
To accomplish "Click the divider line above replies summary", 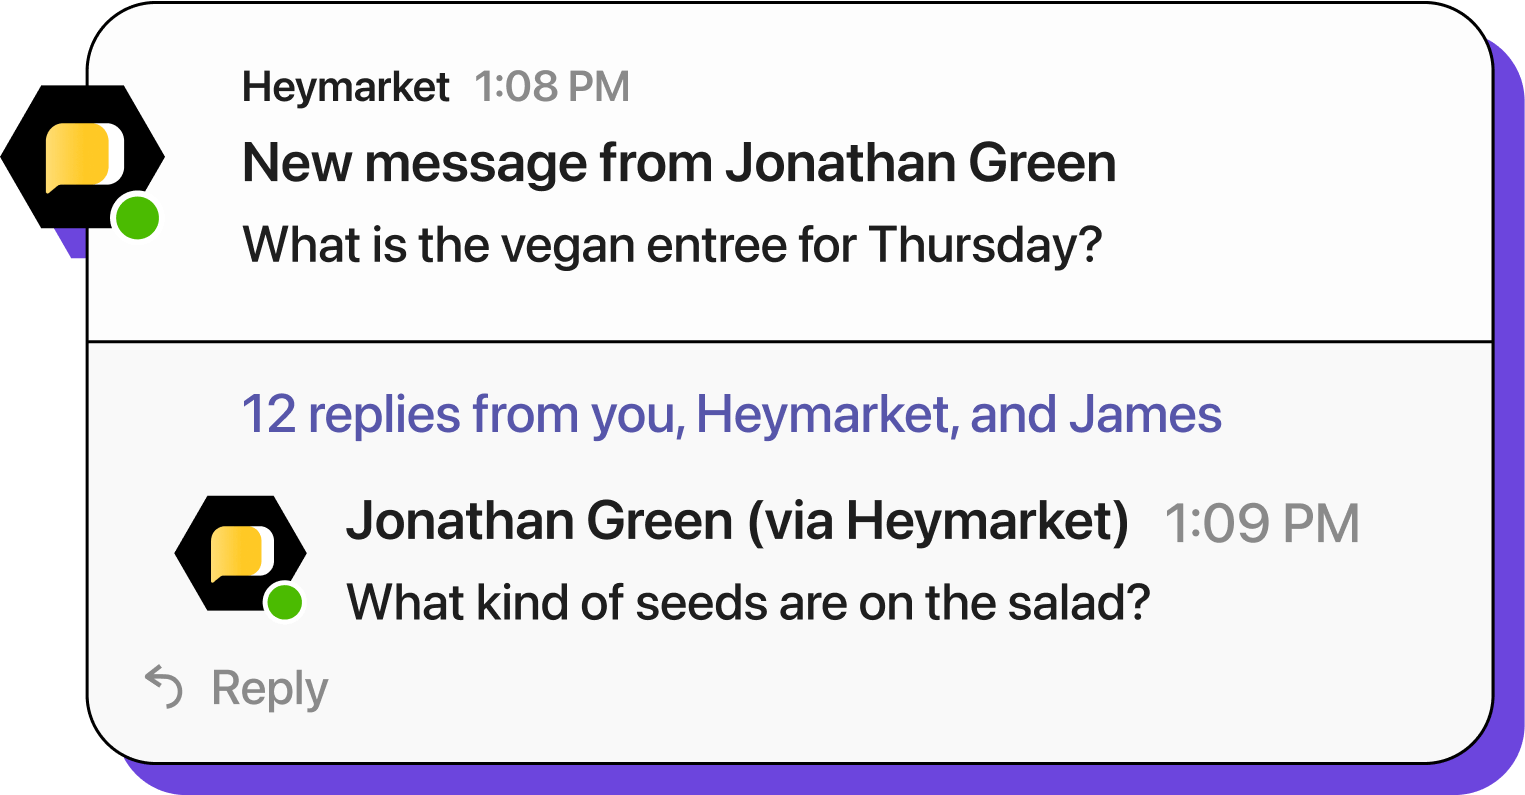I will (790, 342).
